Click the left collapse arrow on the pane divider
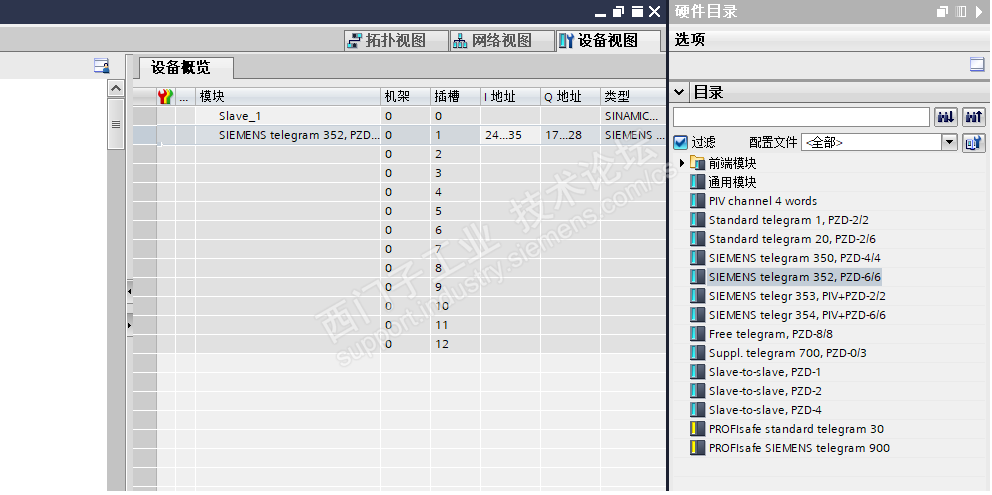Viewport: 992px width, 495px height. click(x=130, y=292)
